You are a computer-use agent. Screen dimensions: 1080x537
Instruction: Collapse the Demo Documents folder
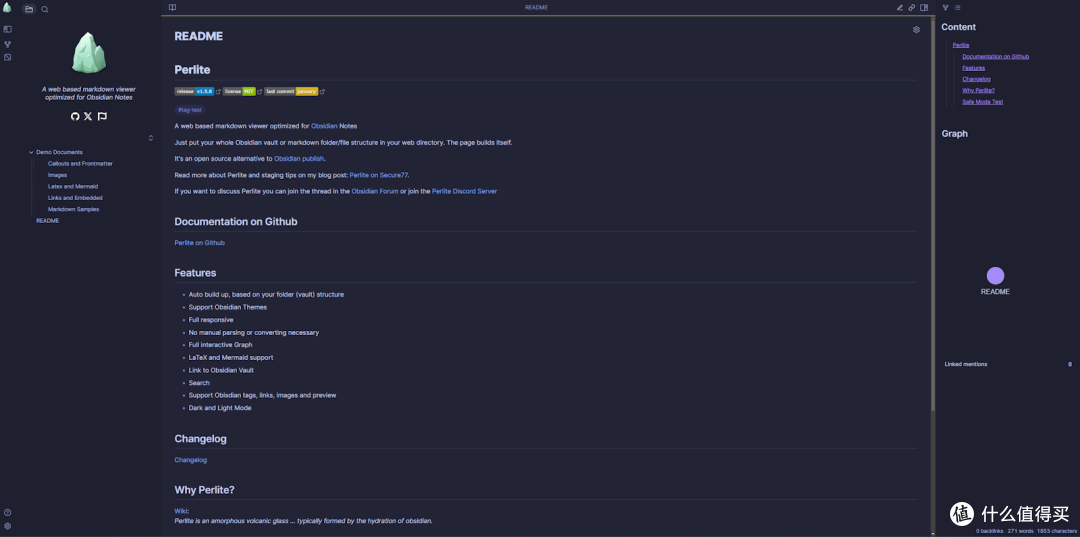[32, 152]
